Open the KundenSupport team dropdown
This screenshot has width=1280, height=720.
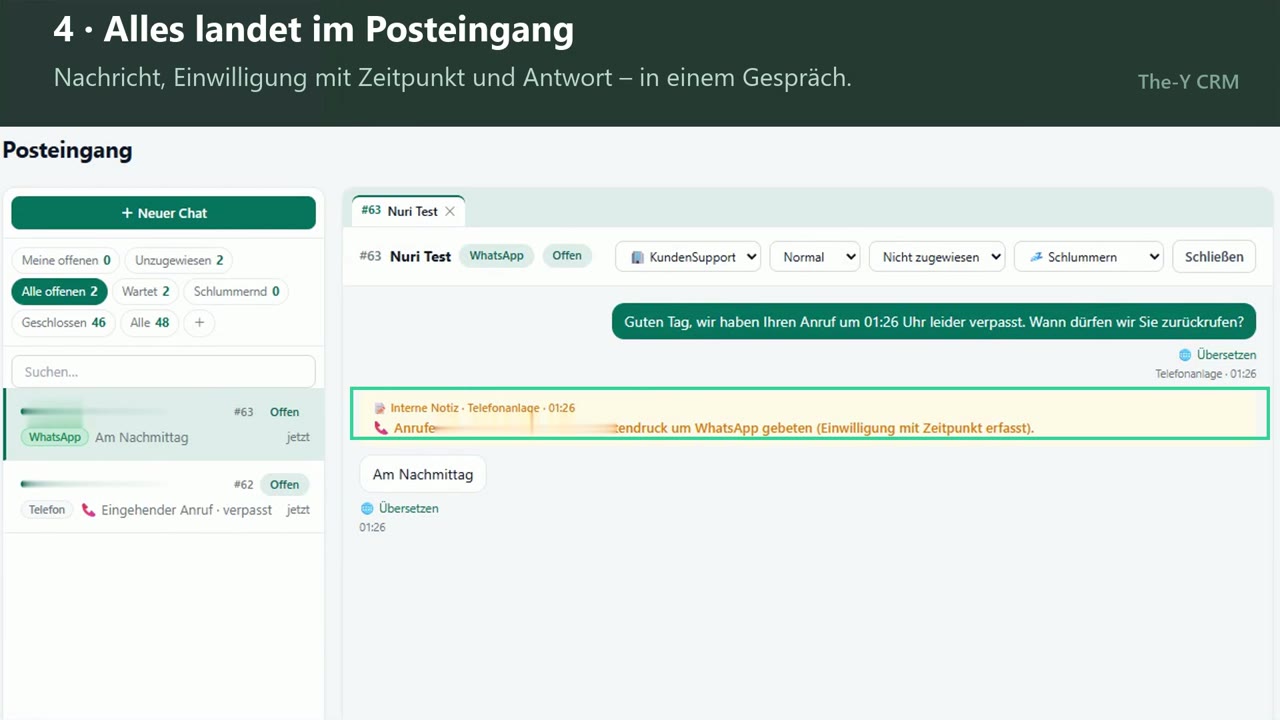(688, 257)
